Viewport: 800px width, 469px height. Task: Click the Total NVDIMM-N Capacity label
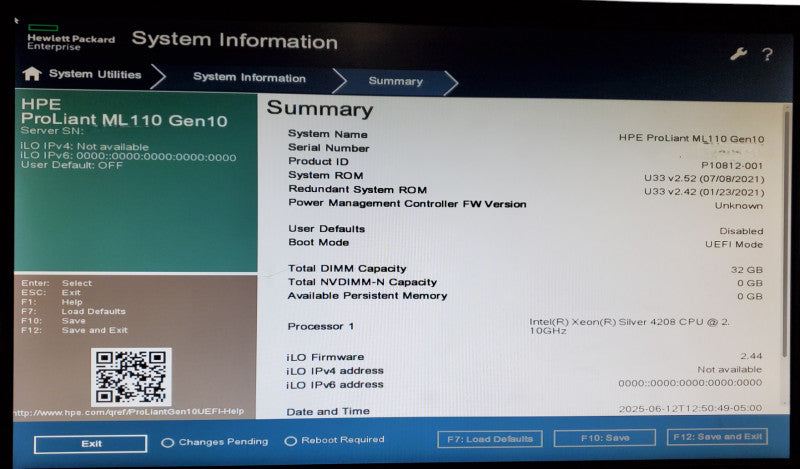pyautogui.click(x=362, y=282)
